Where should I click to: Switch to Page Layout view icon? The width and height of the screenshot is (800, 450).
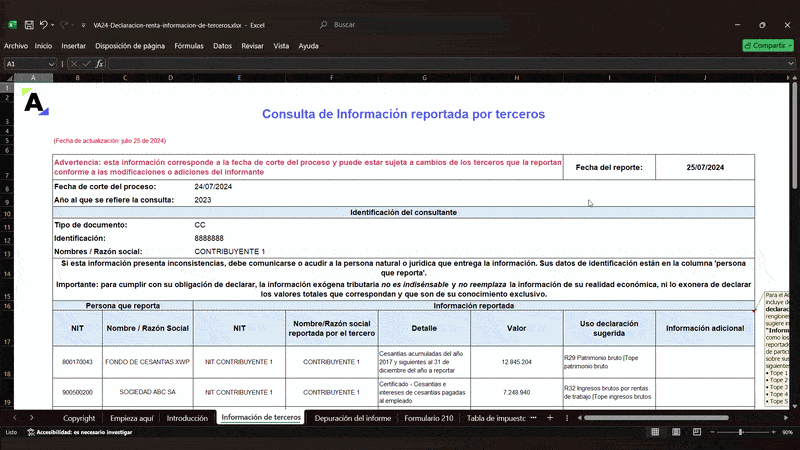point(676,432)
